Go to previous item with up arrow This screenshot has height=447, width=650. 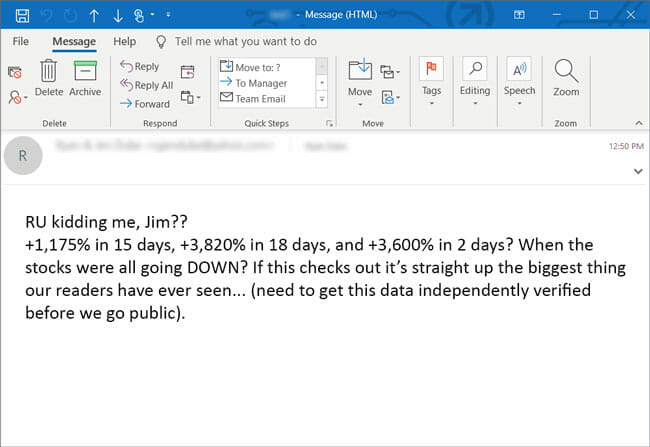coord(94,15)
